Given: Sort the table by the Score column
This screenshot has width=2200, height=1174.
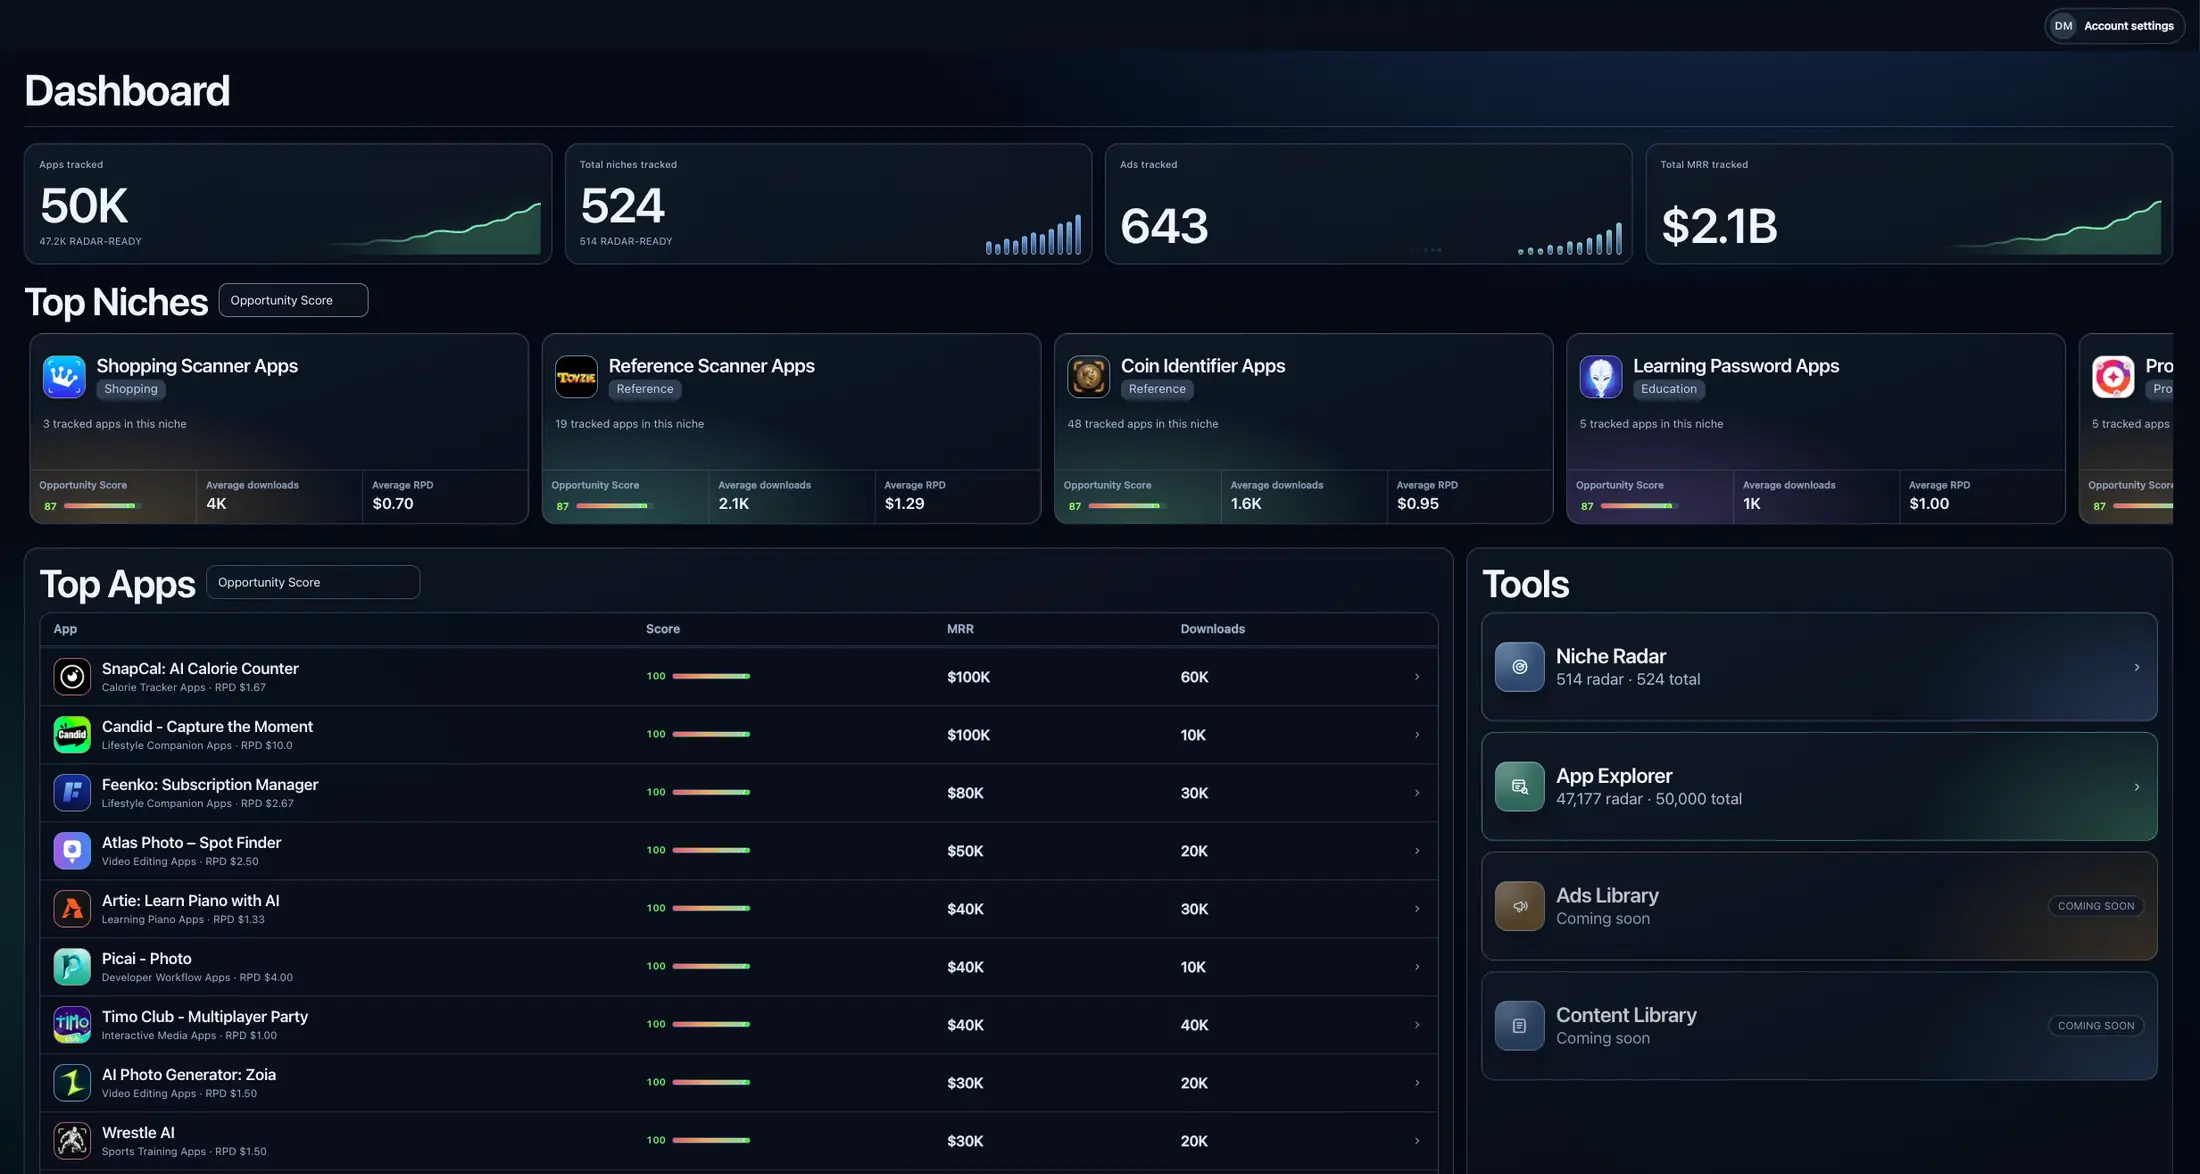Looking at the screenshot, I should pyautogui.click(x=662, y=628).
